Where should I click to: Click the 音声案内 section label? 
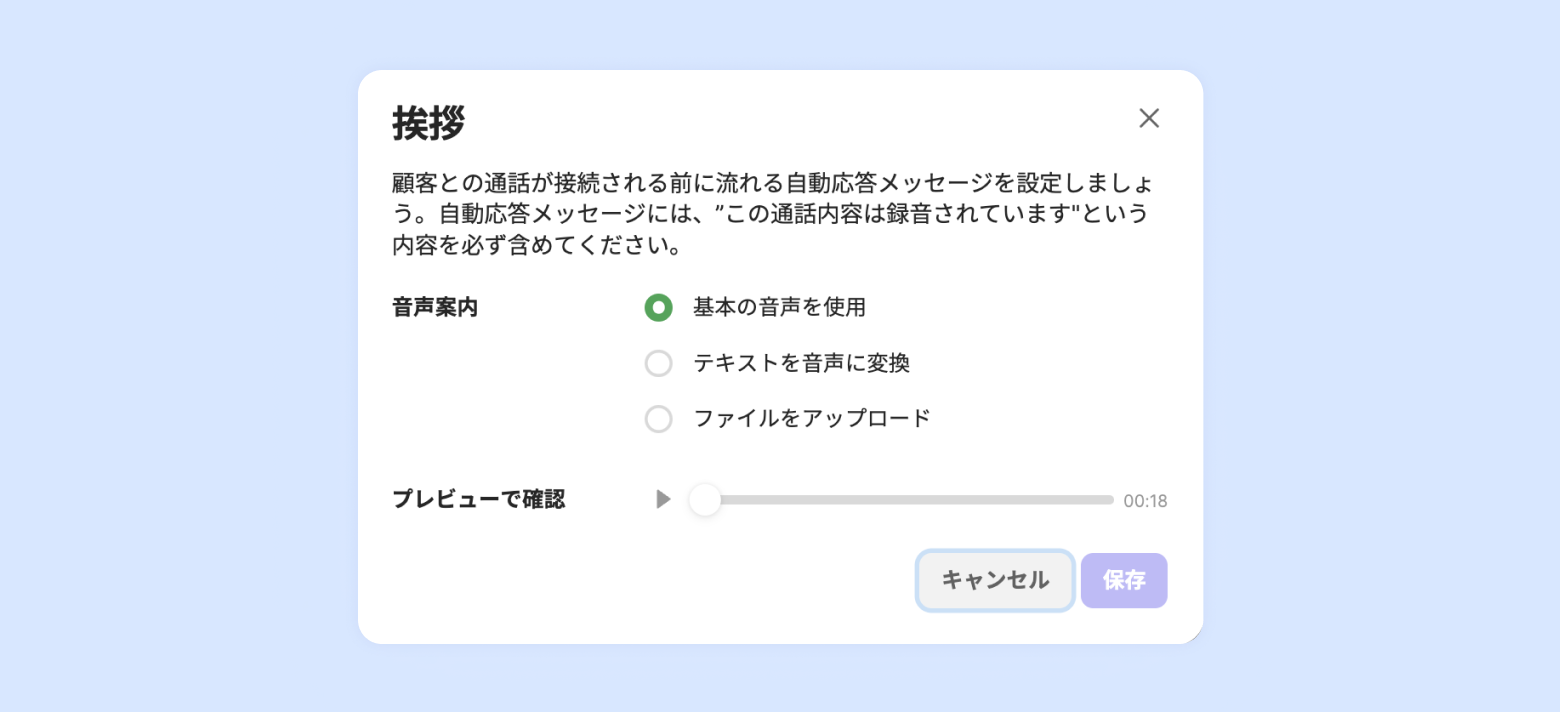click(435, 308)
